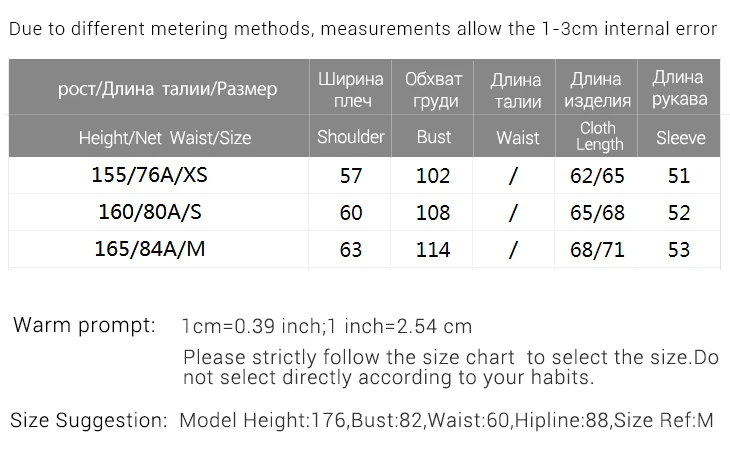Click shoulder value 60 for size S

click(x=351, y=213)
